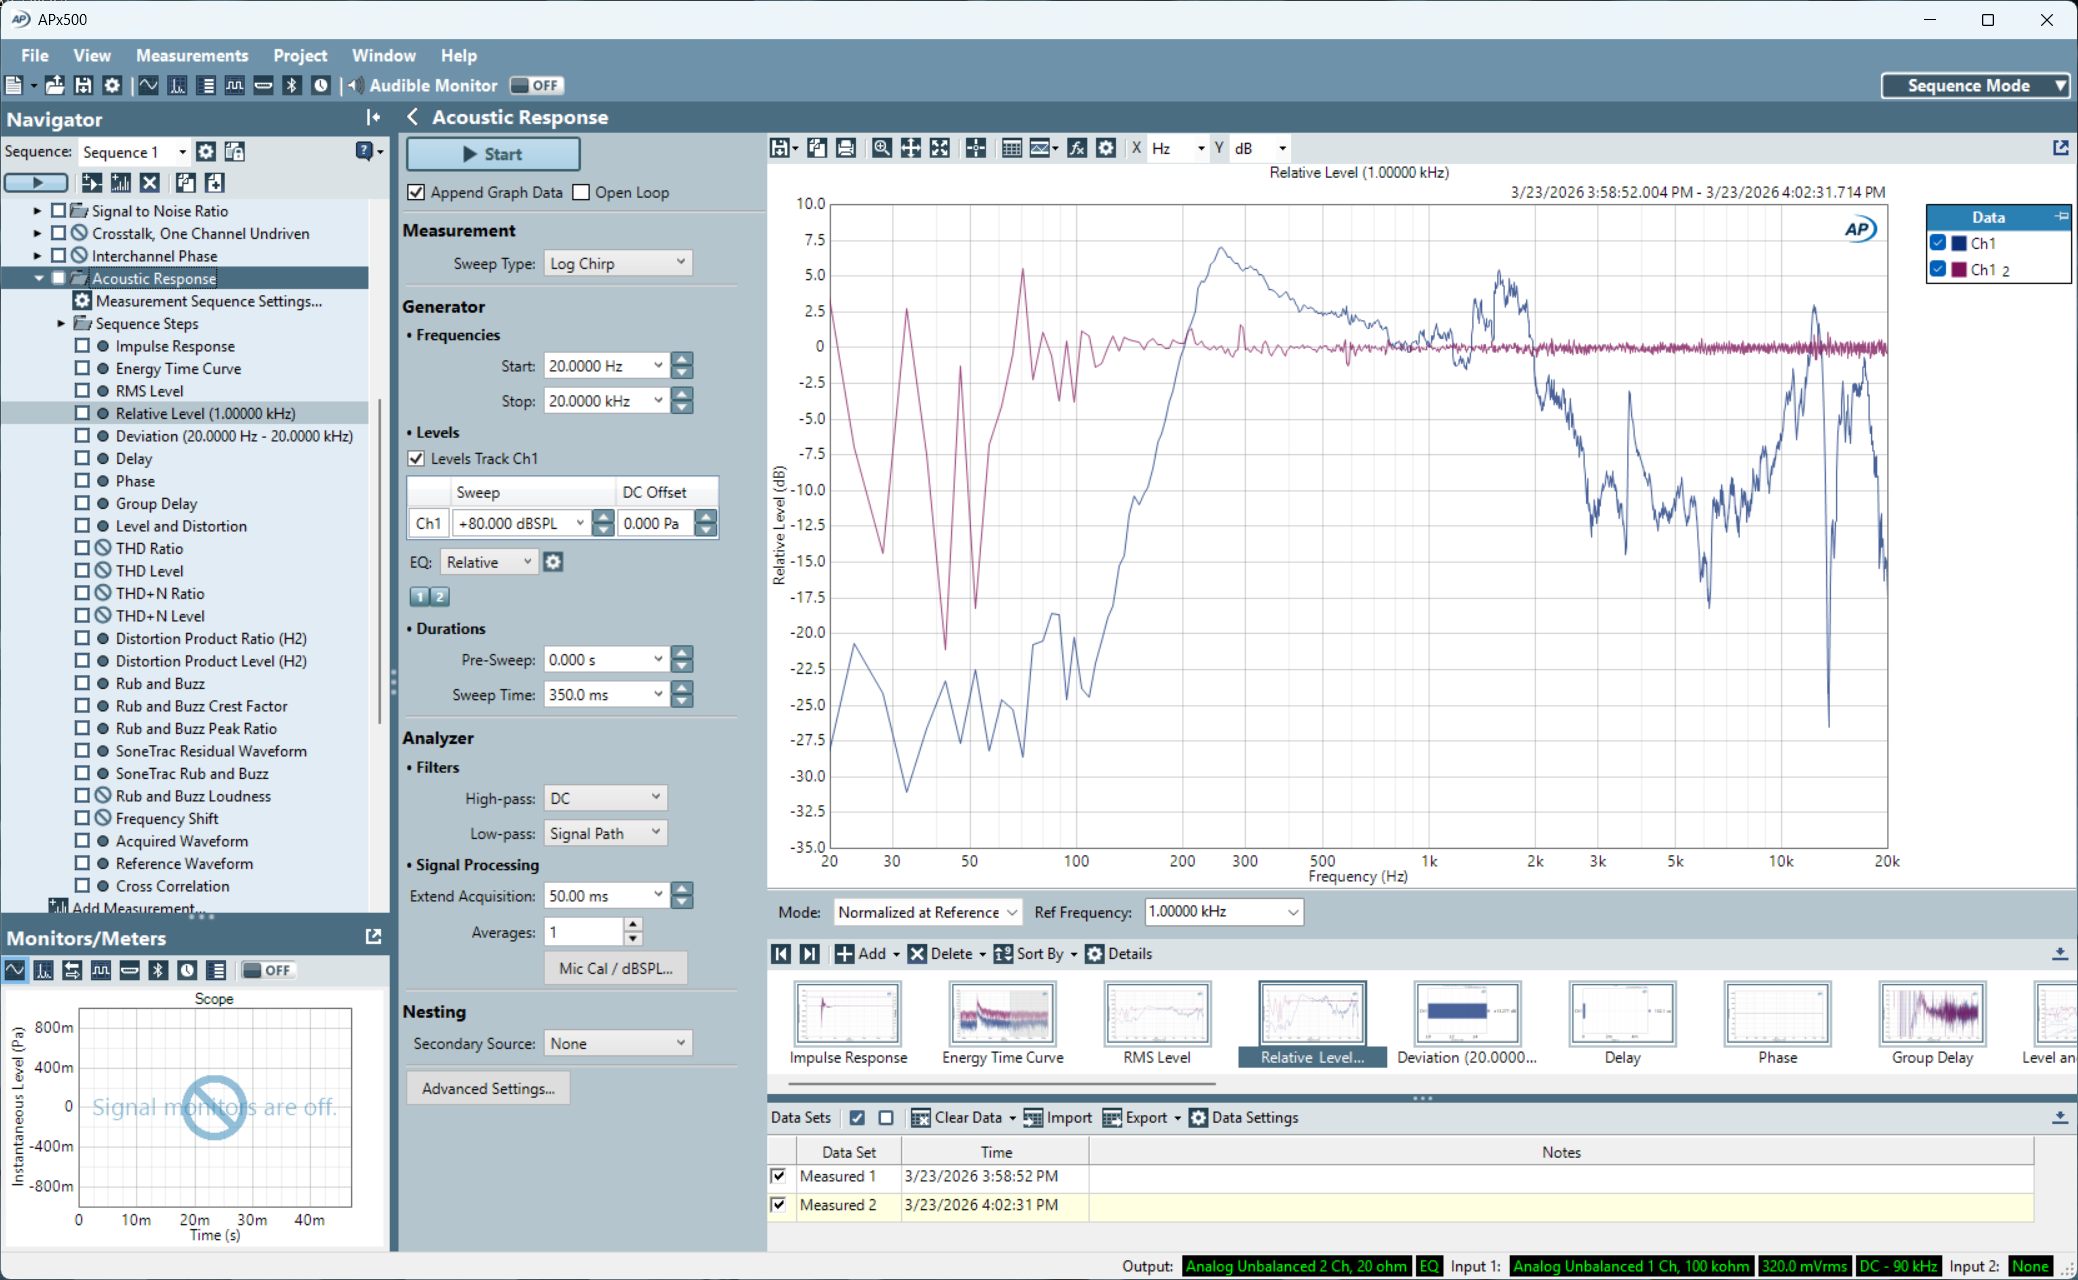Enable the Open Loop checkbox

coord(581,192)
